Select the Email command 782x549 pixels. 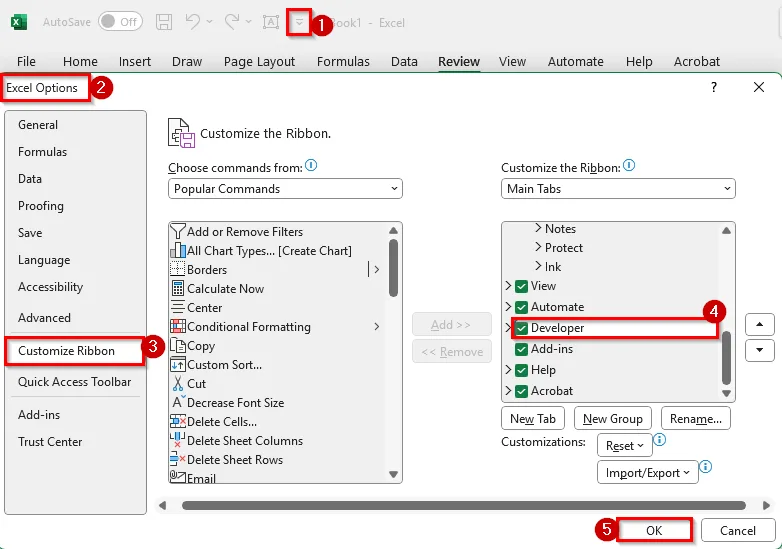278,477
